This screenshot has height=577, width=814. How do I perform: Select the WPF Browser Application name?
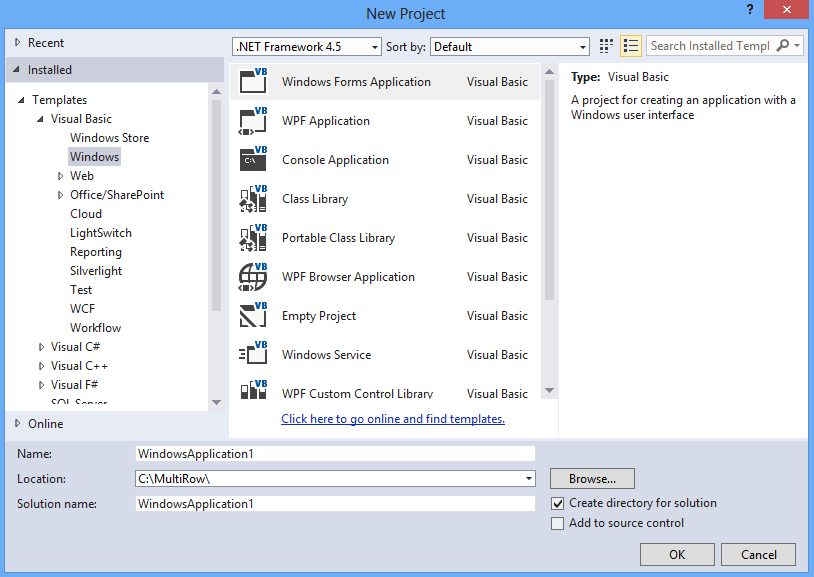(348, 277)
